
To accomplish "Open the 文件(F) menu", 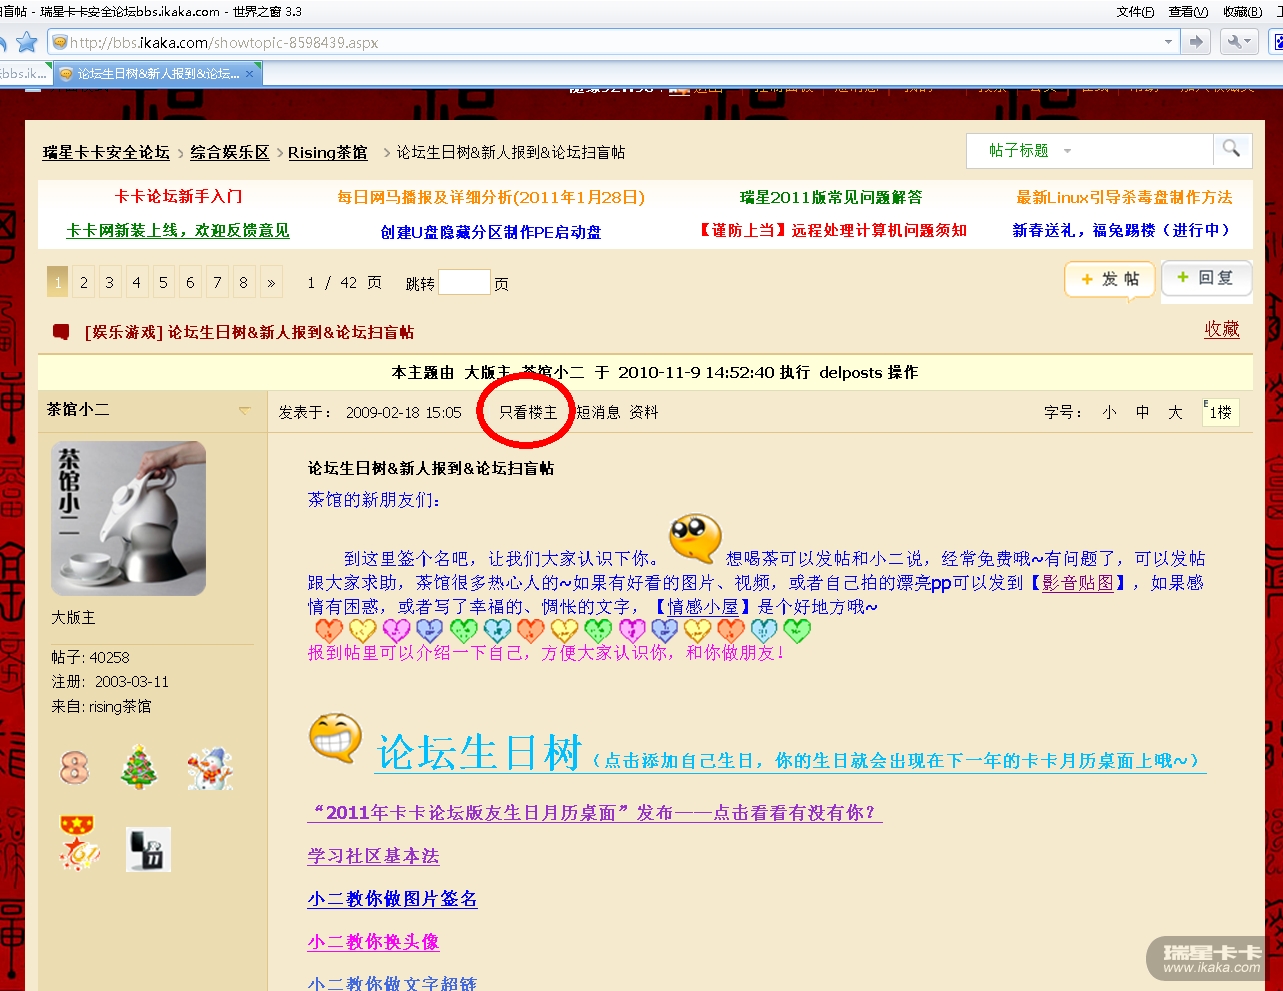I will pos(1135,12).
